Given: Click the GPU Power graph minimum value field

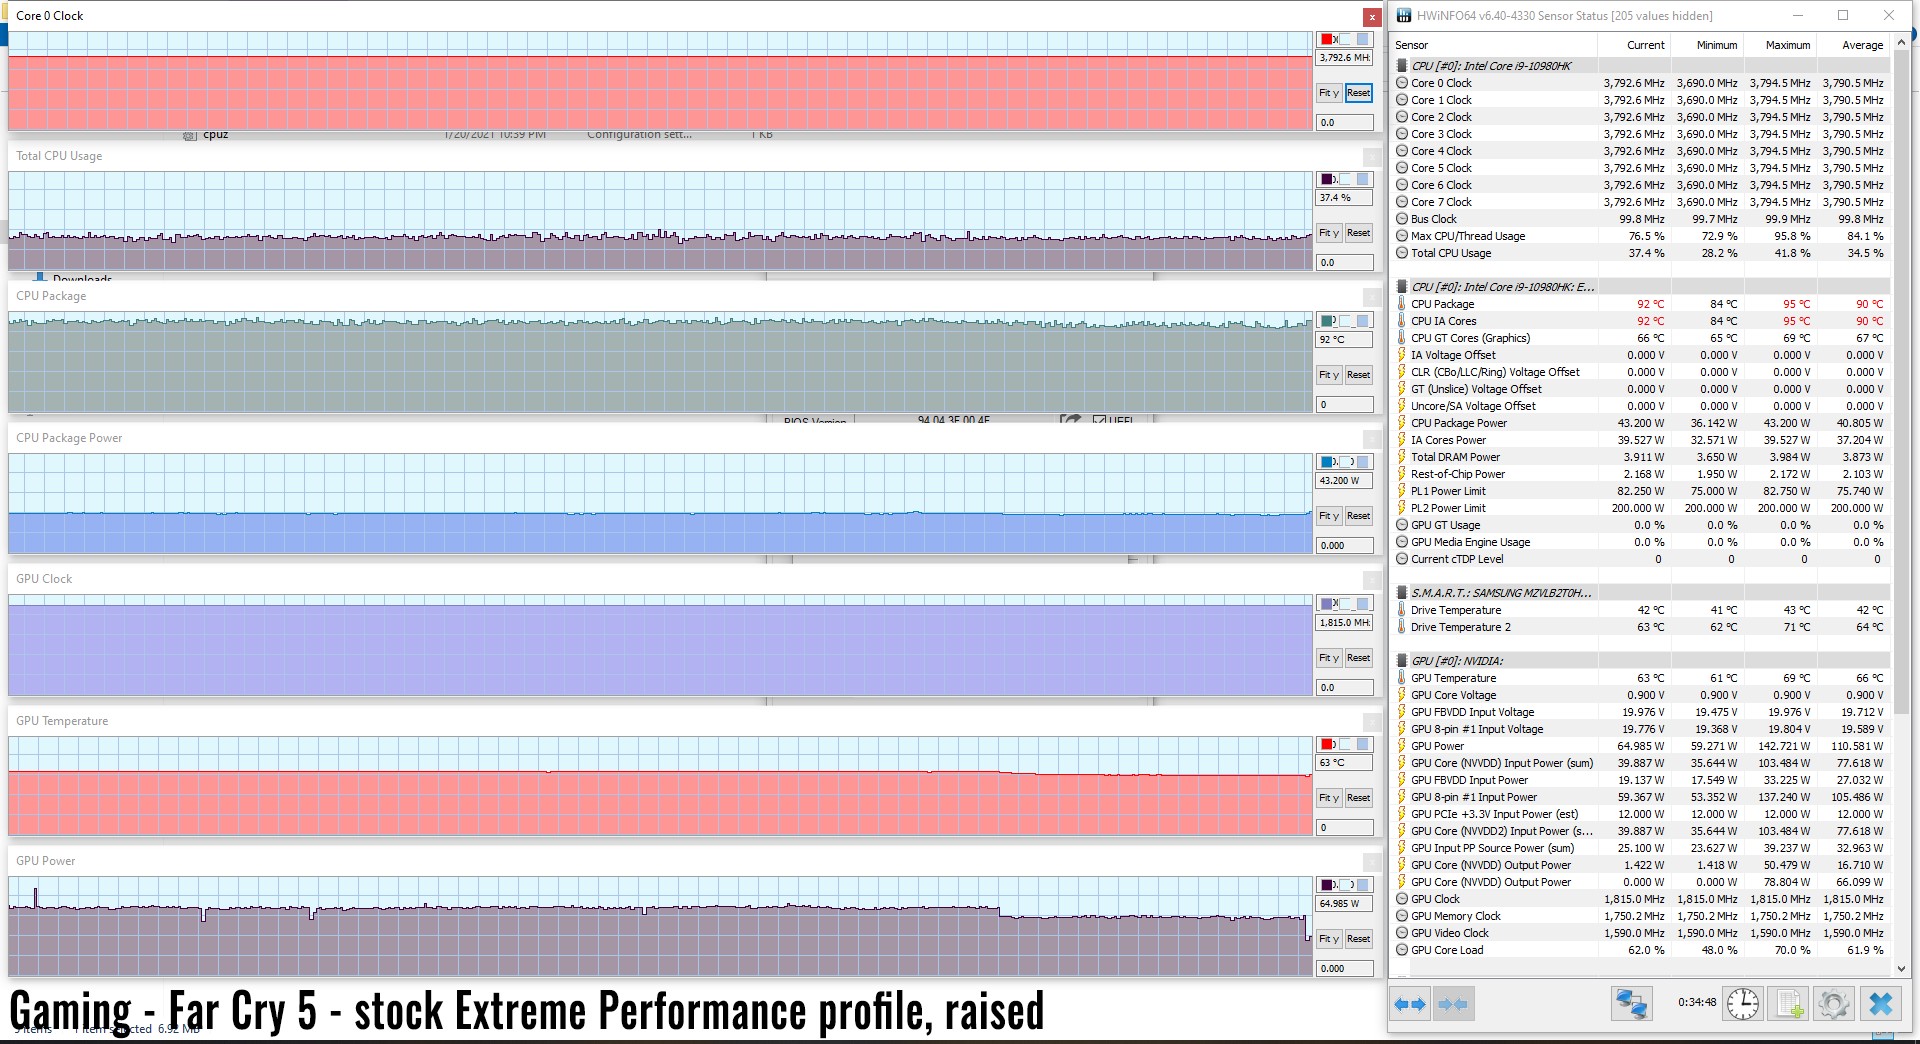Looking at the screenshot, I should [1344, 968].
